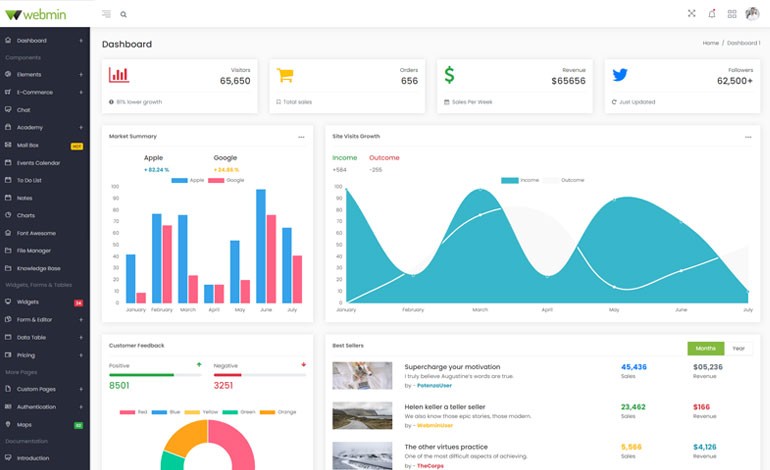Toggle the Google series in bar chart legend
This screenshot has width=770, height=470.
pos(226,180)
